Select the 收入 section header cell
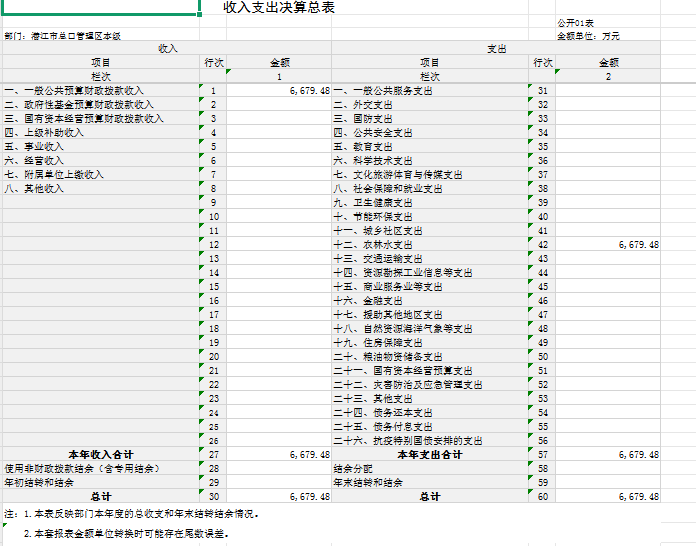Image resolution: width=696 pixels, height=546 pixels. click(x=167, y=48)
